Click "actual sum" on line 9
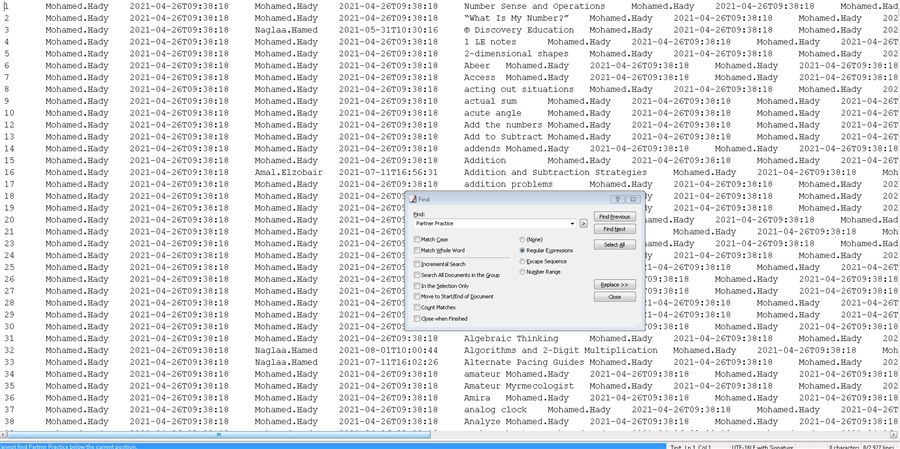 [x=490, y=101]
